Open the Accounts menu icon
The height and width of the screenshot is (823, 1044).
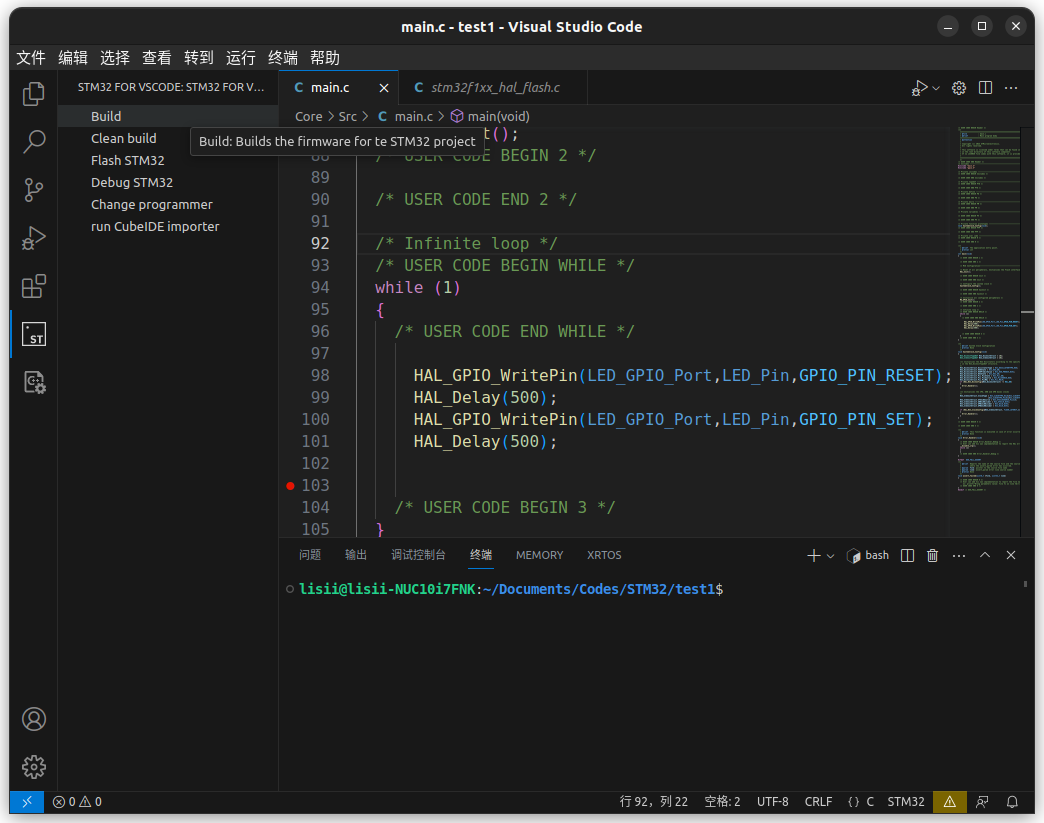[33, 719]
